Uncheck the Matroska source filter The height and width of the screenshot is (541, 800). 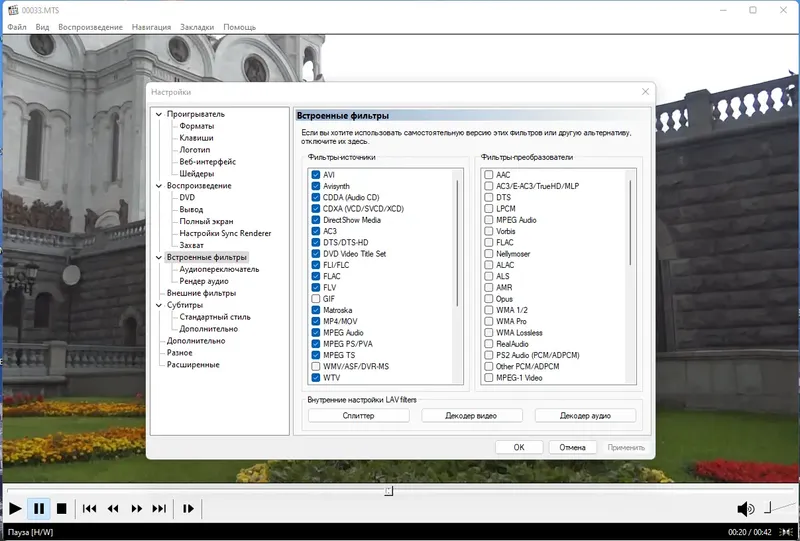tap(316, 310)
